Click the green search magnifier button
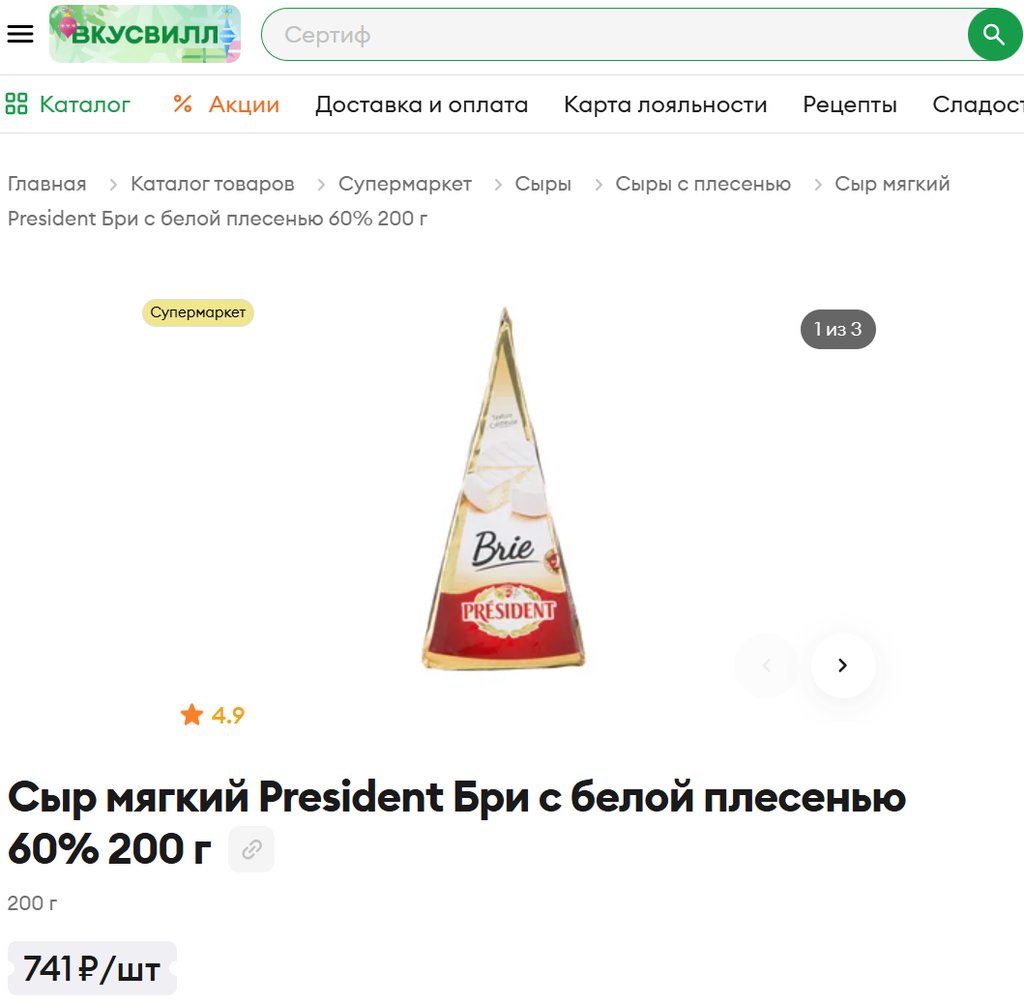This screenshot has height=1004, width=1024. coord(993,35)
